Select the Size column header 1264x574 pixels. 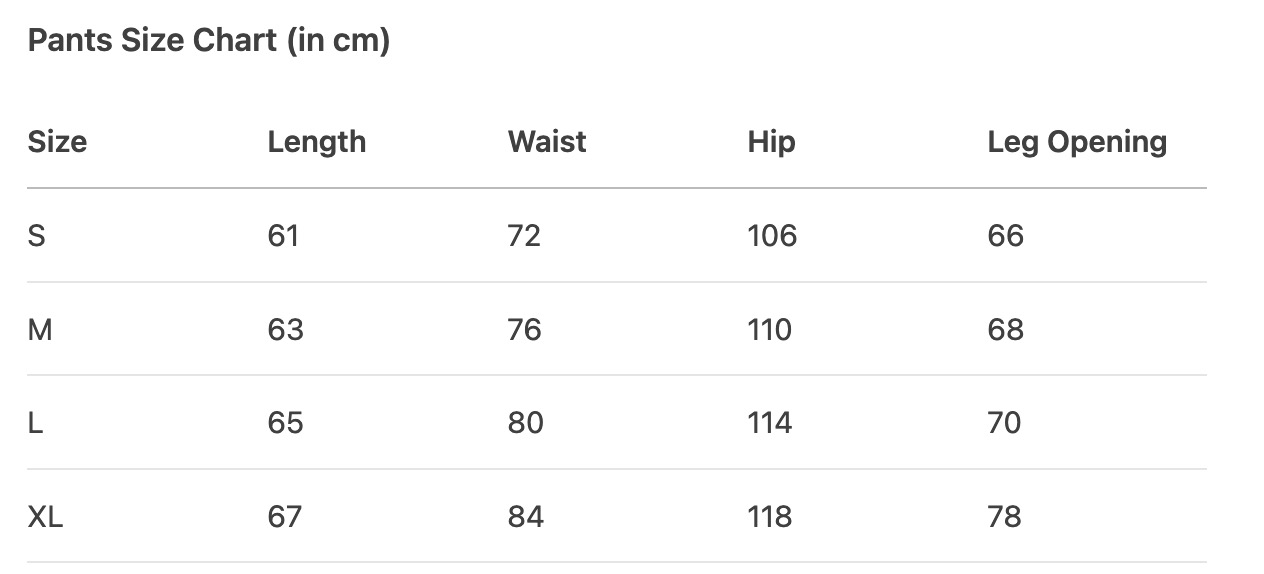pos(57,142)
